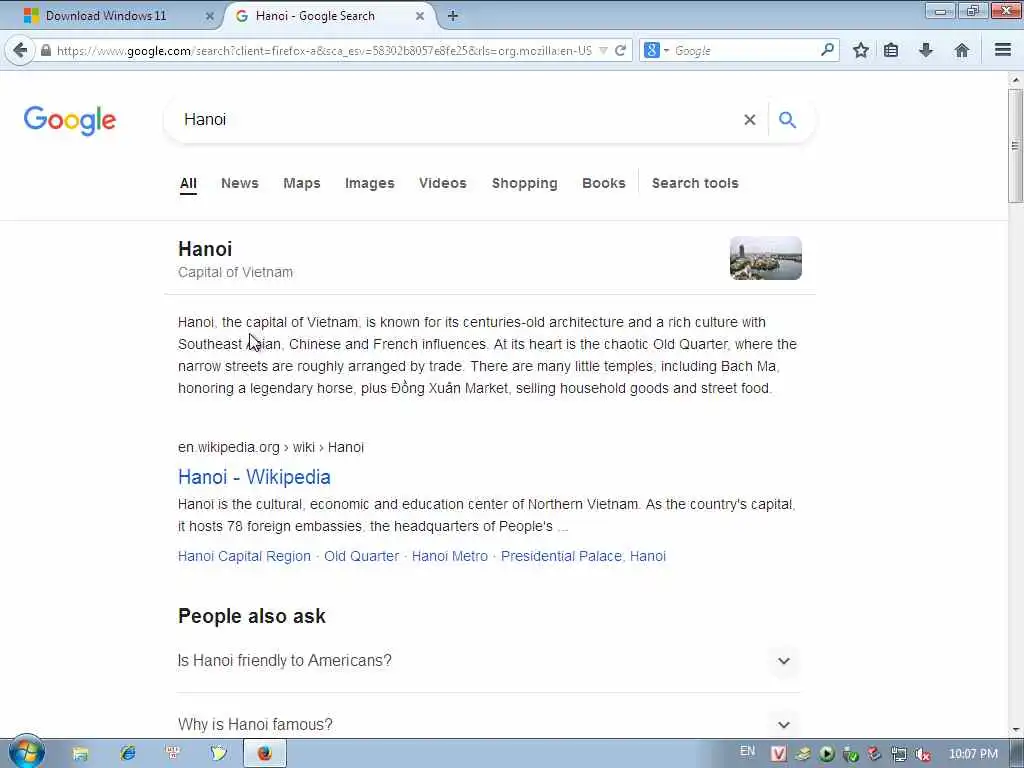Click the red V tray icon
This screenshot has width=1024, height=768.
point(778,754)
